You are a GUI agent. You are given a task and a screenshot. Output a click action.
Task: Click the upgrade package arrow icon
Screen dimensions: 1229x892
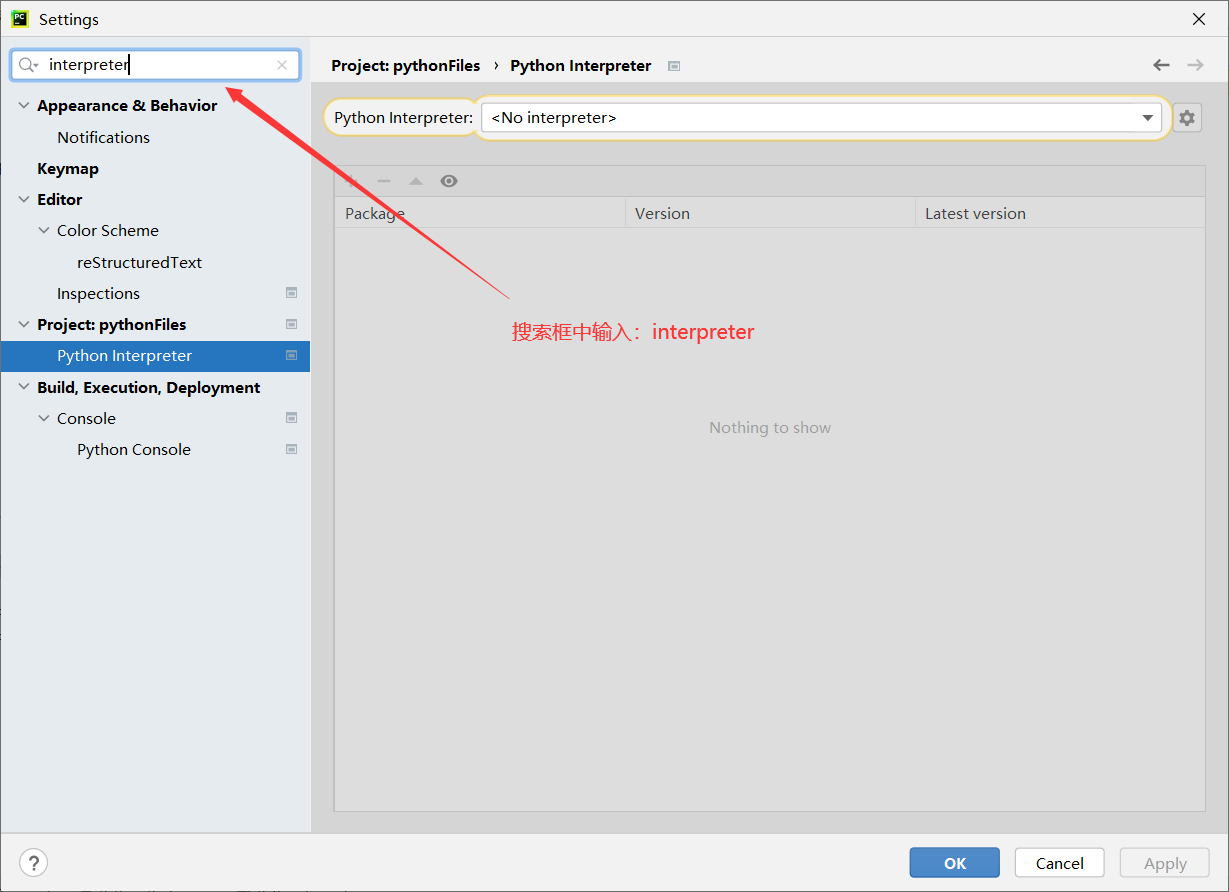[416, 181]
